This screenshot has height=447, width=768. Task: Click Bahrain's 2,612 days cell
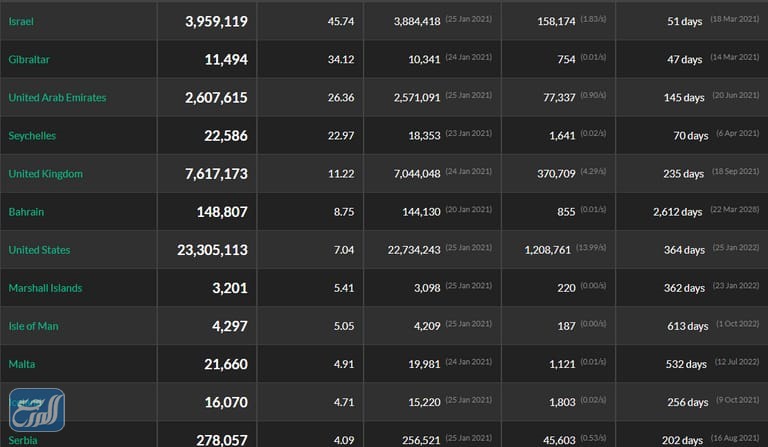(x=678, y=212)
